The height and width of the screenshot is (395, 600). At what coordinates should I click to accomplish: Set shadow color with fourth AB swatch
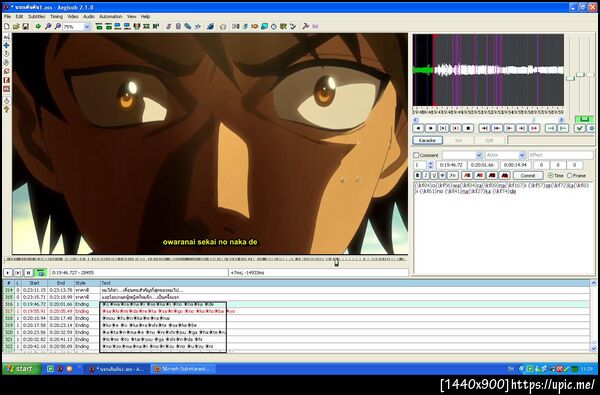pos(504,175)
